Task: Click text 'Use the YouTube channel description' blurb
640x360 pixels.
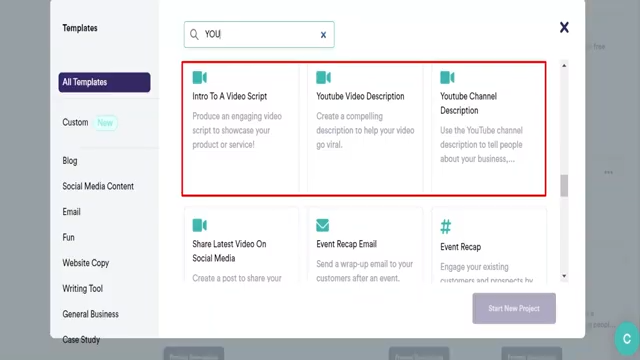Action: 481,144
